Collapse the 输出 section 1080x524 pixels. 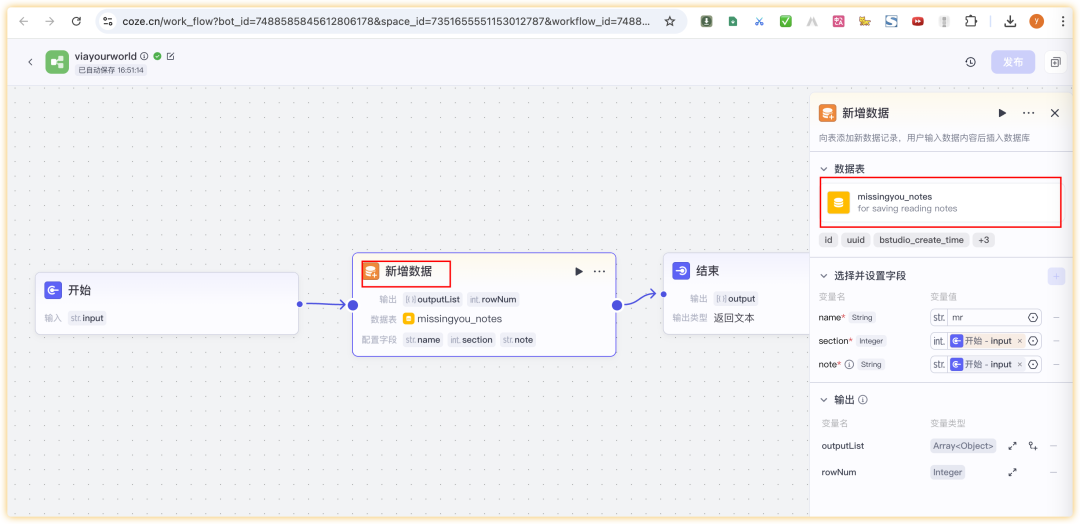[x=823, y=399]
